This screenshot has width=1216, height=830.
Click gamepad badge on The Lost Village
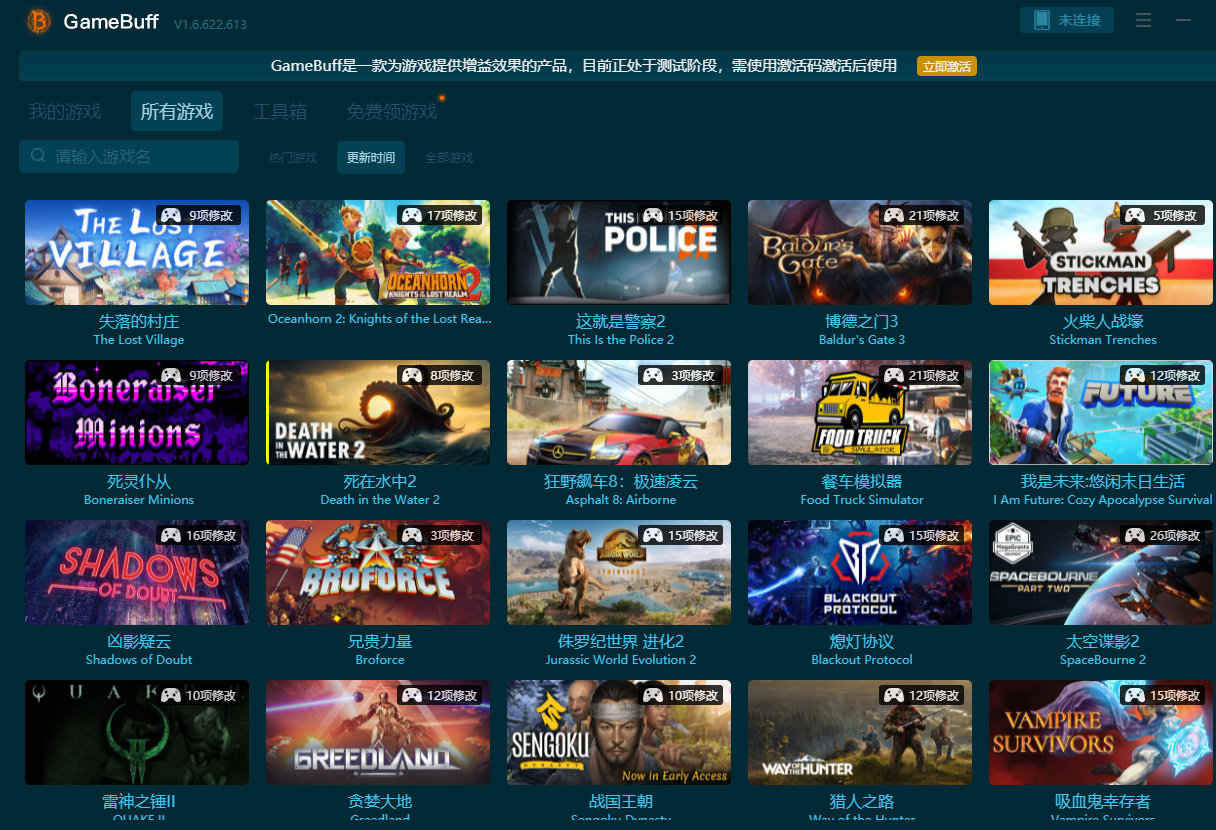[171, 215]
